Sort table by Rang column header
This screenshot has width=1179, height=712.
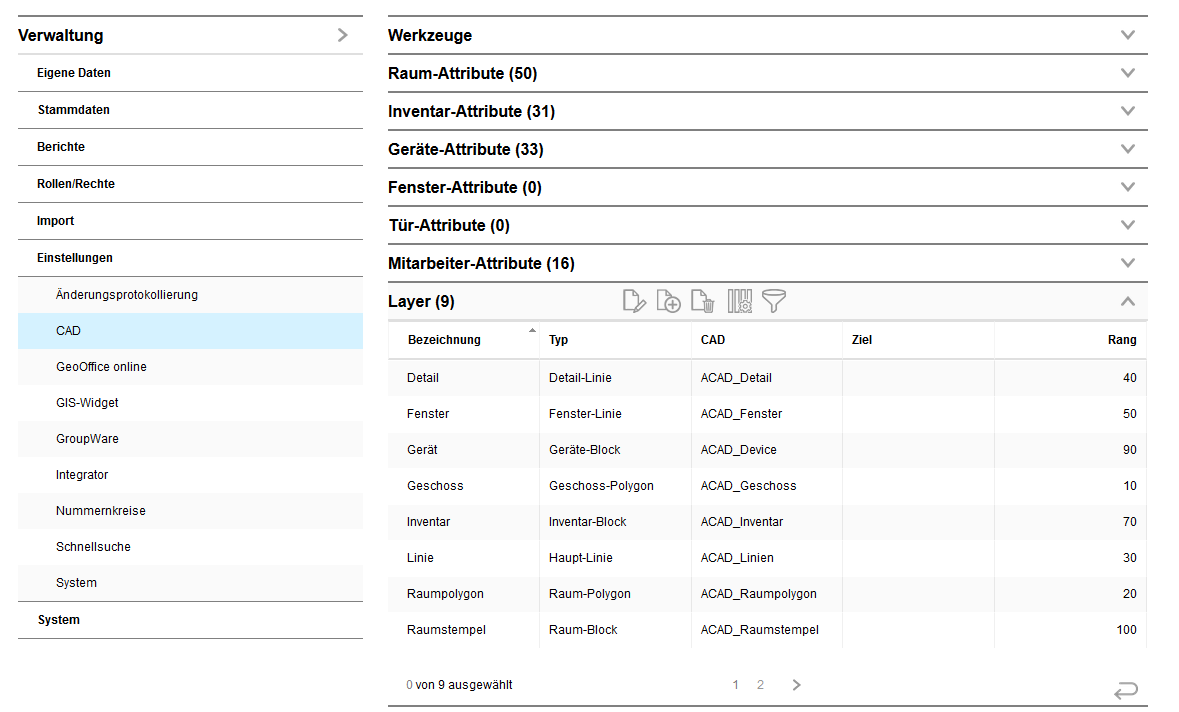1121,340
